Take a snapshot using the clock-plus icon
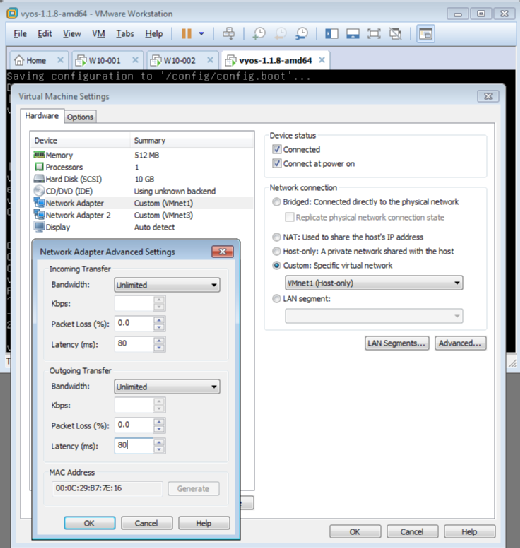The height and width of the screenshot is (548, 520). [x=259, y=34]
